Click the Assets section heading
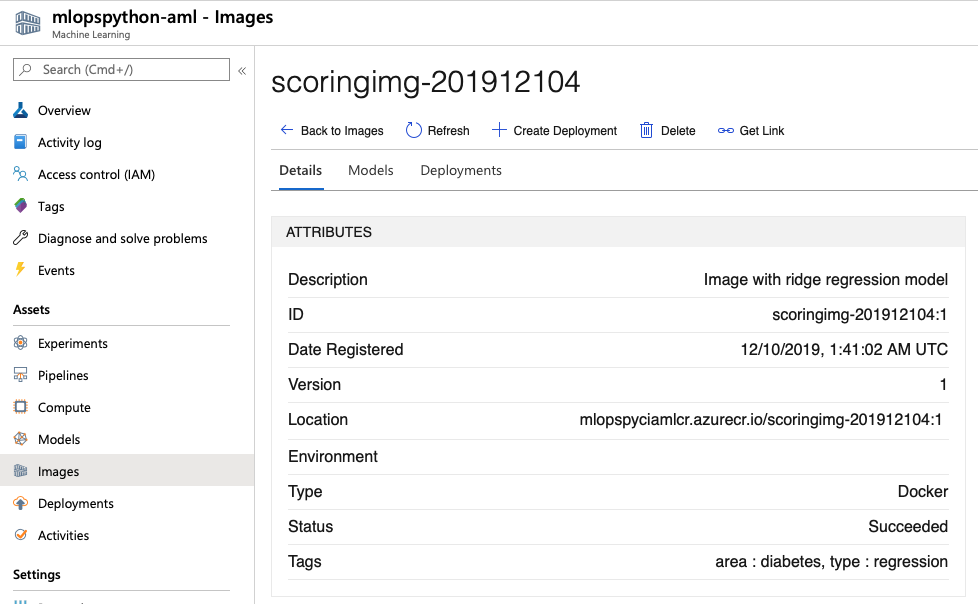Viewport: 978px width, 604px height. point(31,309)
